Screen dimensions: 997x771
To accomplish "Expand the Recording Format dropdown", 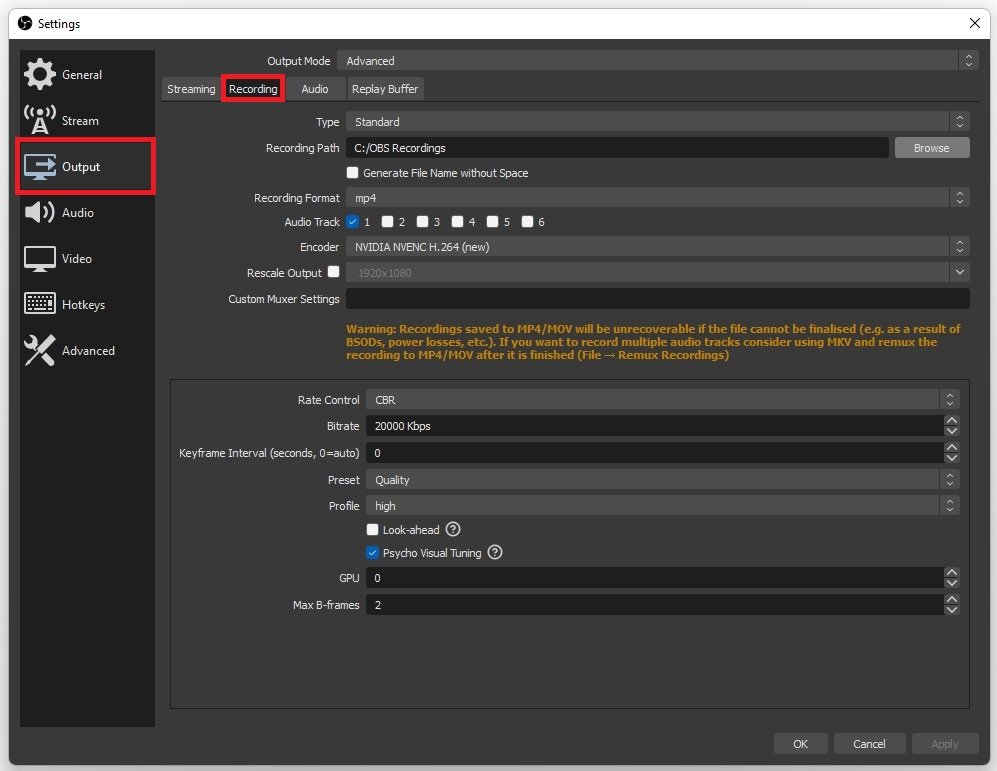I will [657, 198].
